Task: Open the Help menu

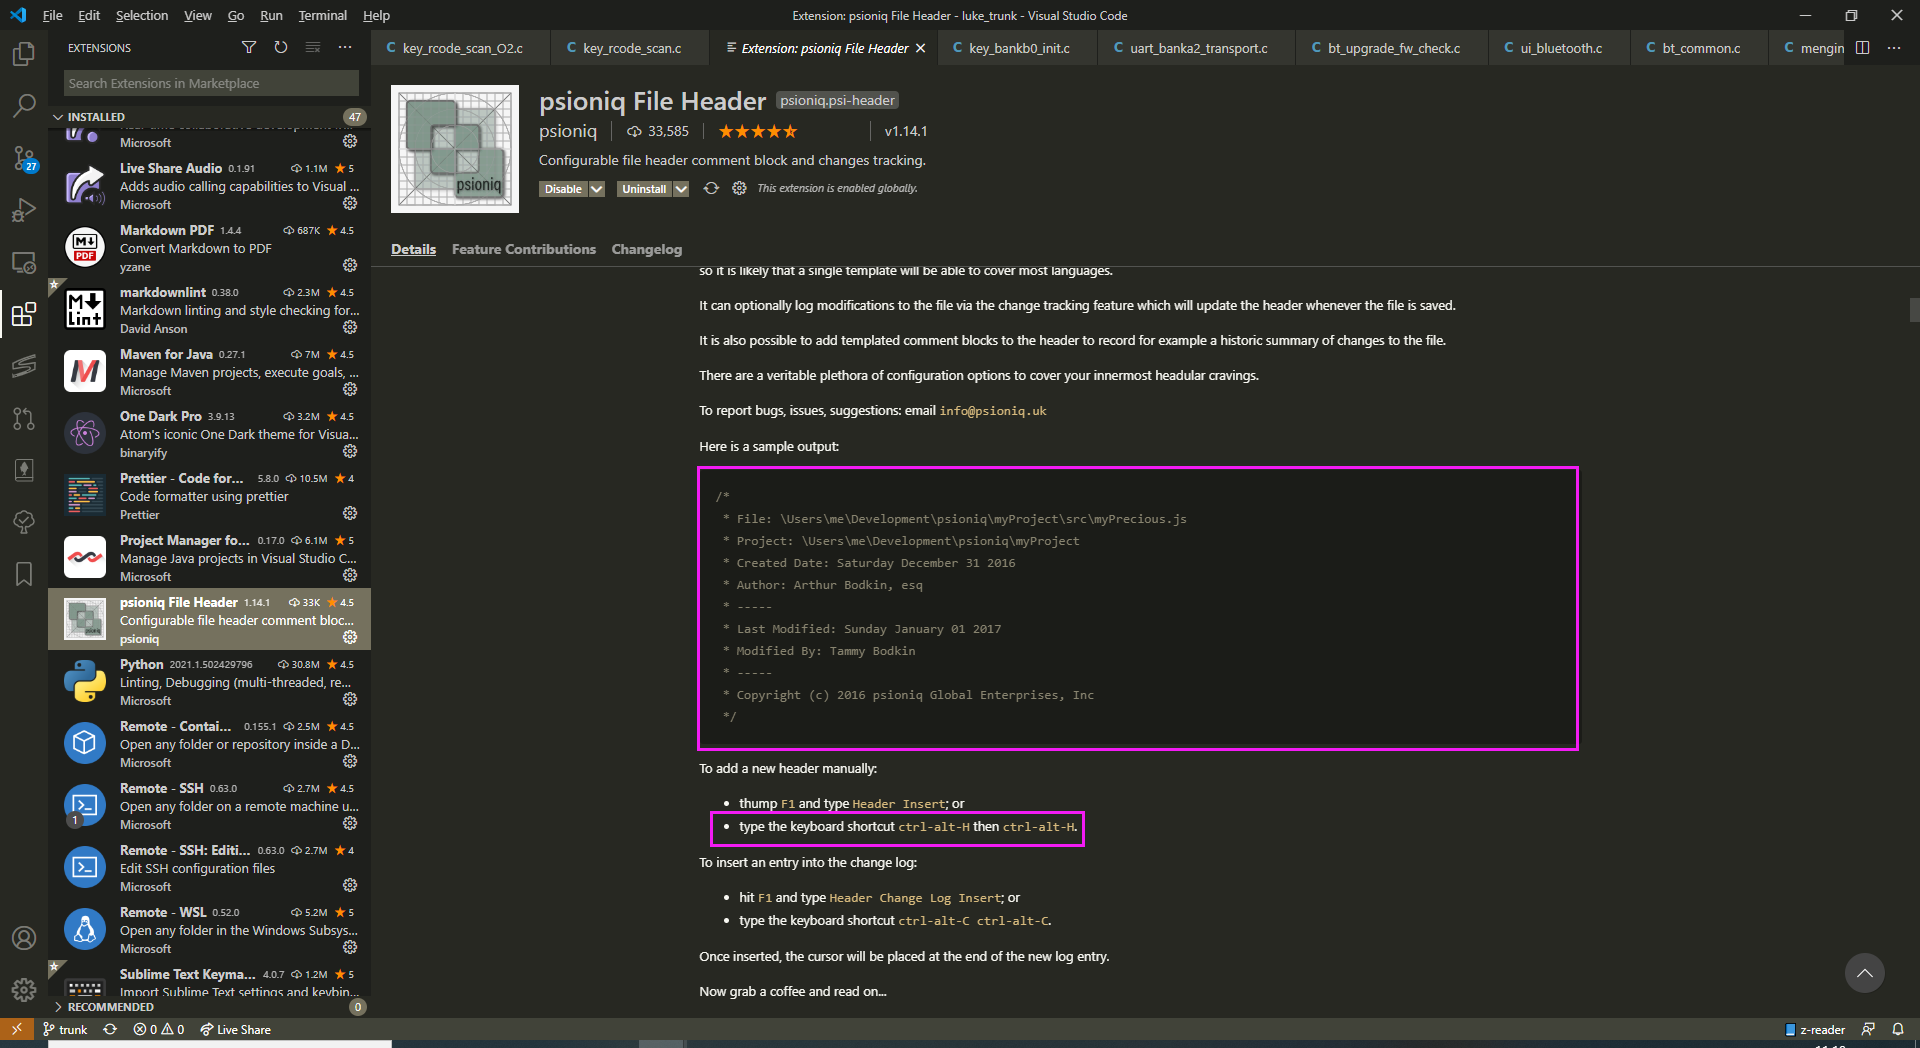Action: point(376,15)
